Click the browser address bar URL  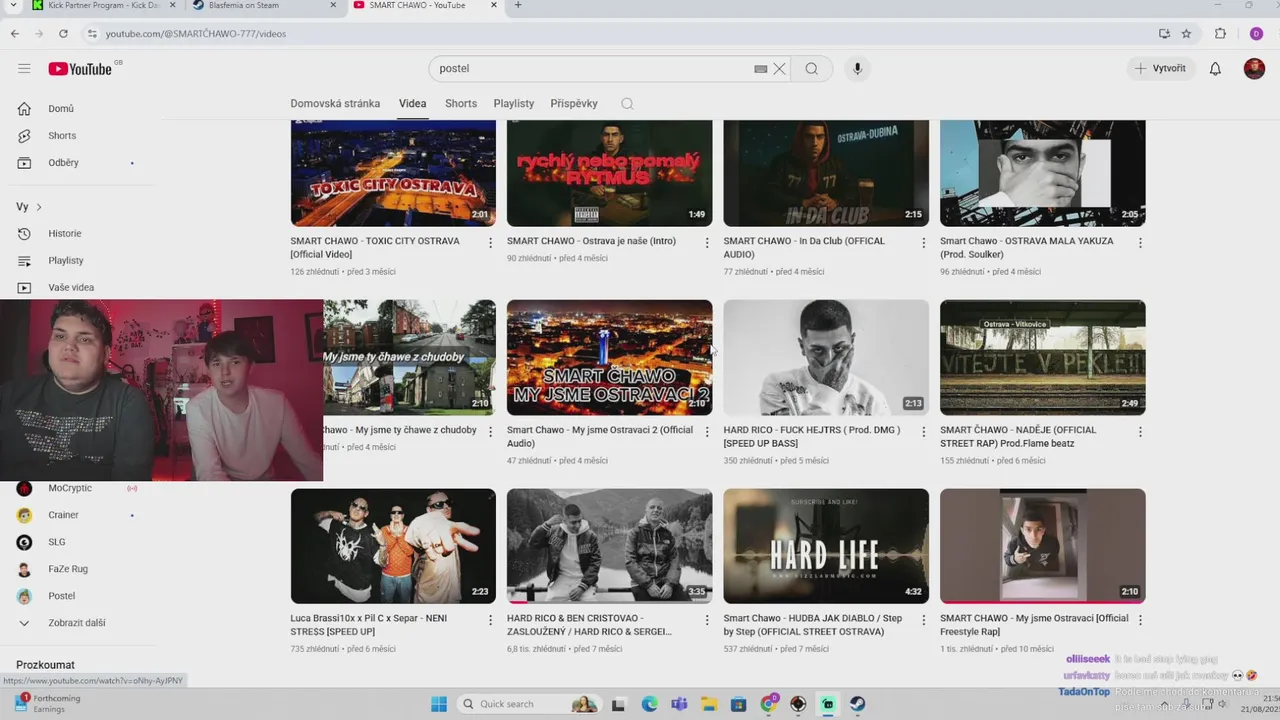[196, 34]
